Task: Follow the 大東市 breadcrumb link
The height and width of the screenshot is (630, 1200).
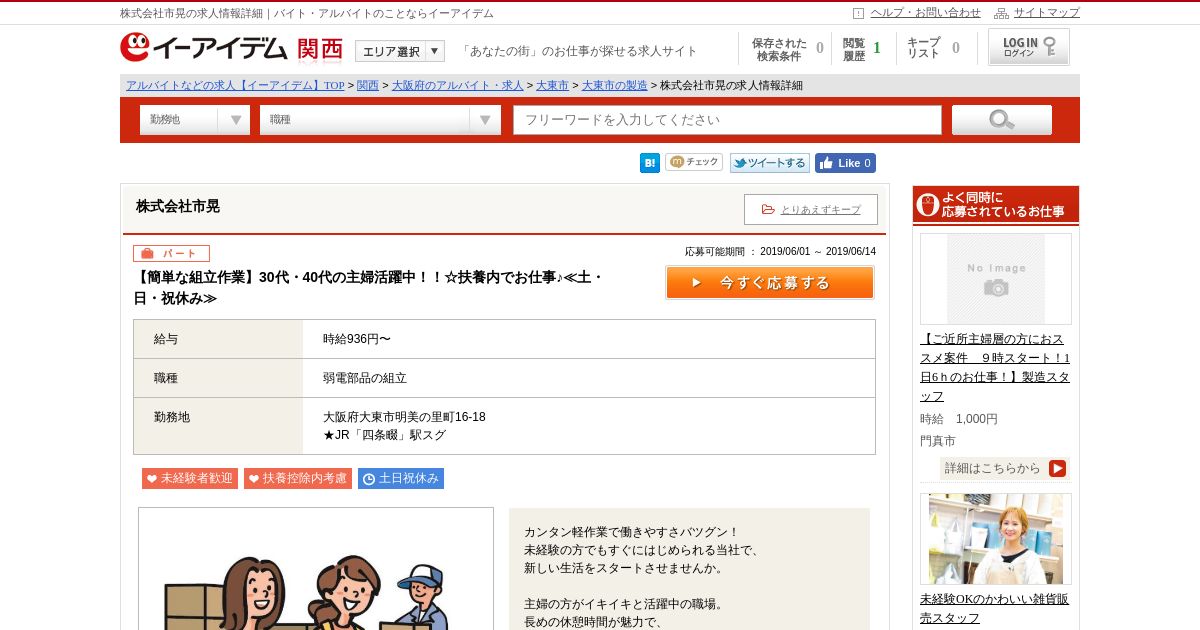Action: [552, 85]
